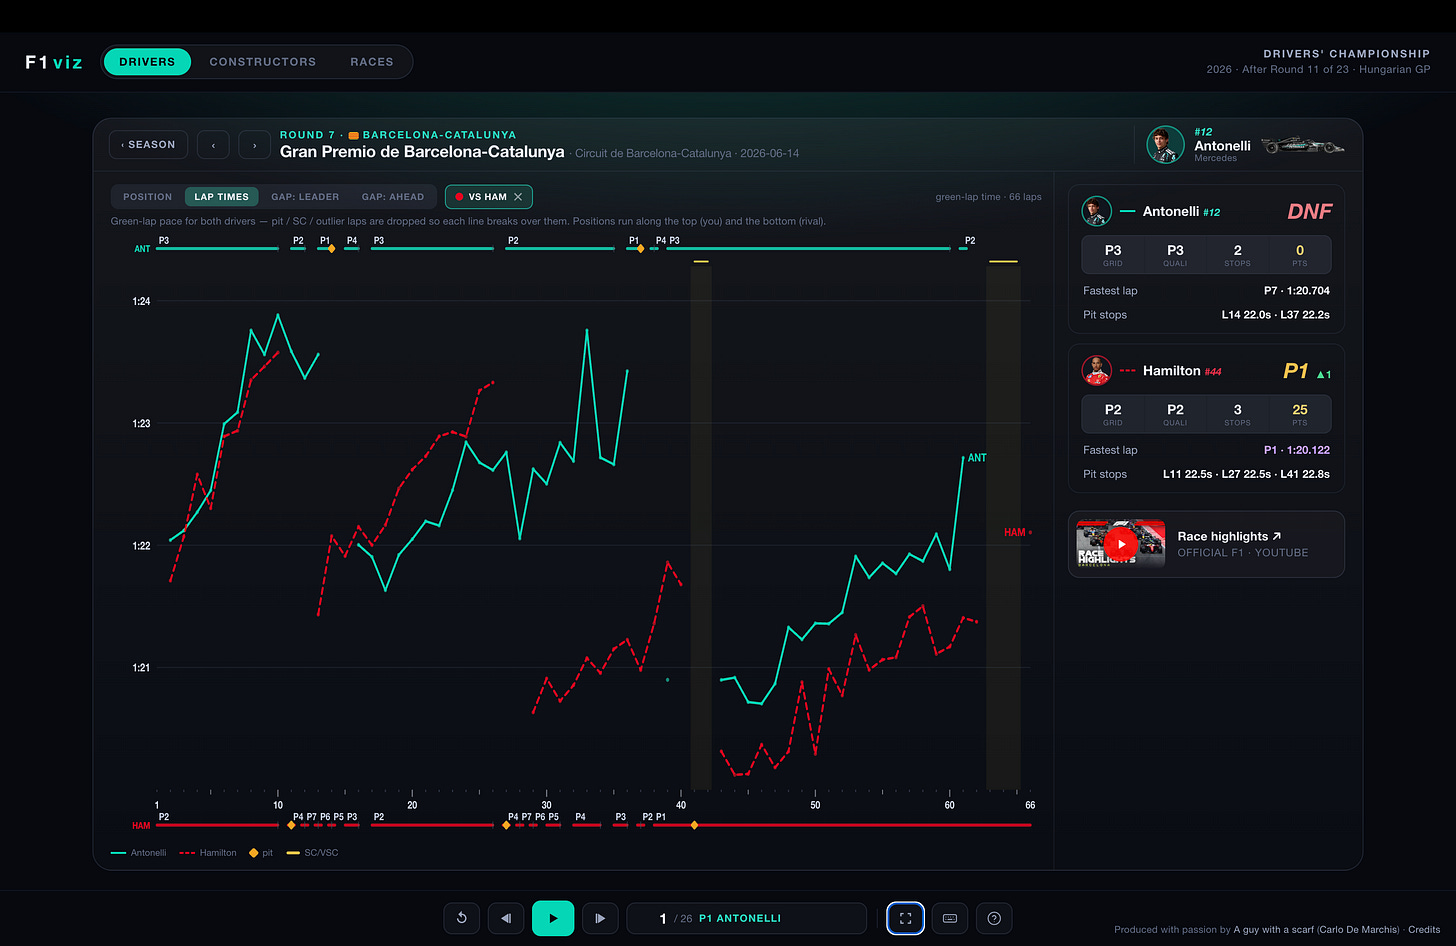Click Hamilton's 25 PTS stat
Viewport: 1456px width, 946px height.
pyautogui.click(x=1300, y=414)
